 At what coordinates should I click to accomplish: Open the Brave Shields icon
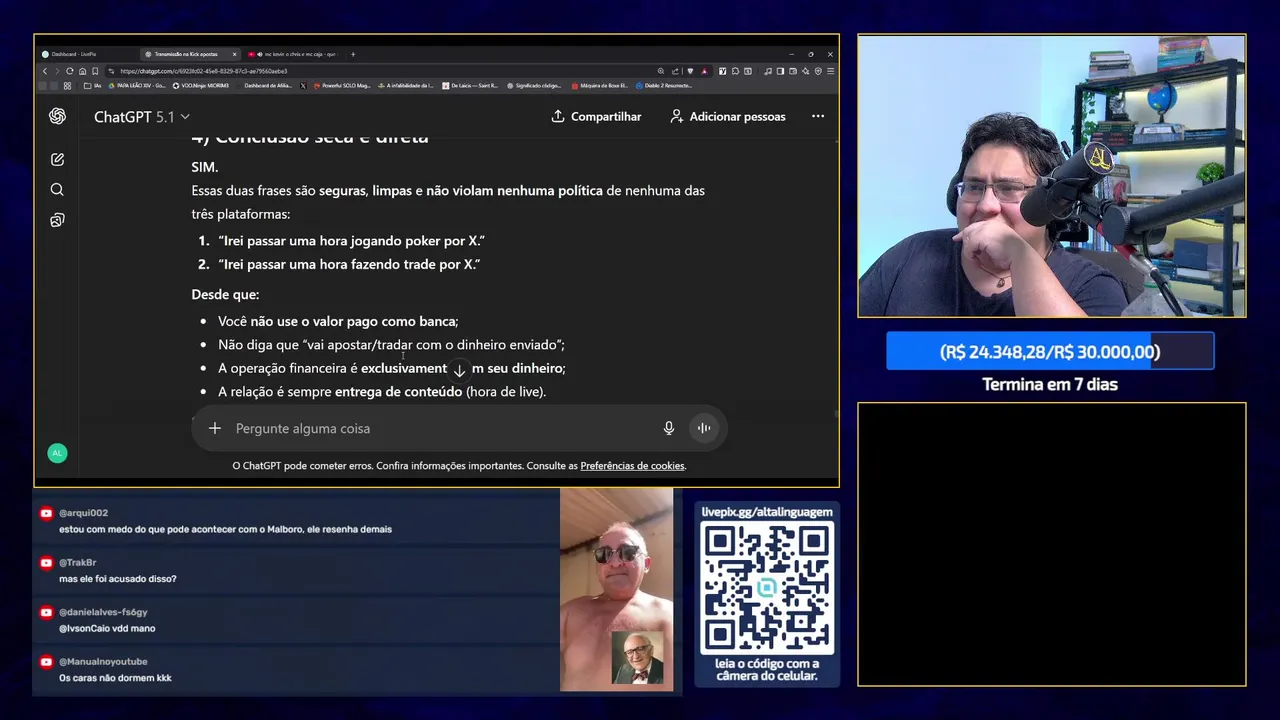pyautogui.click(x=690, y=71)
